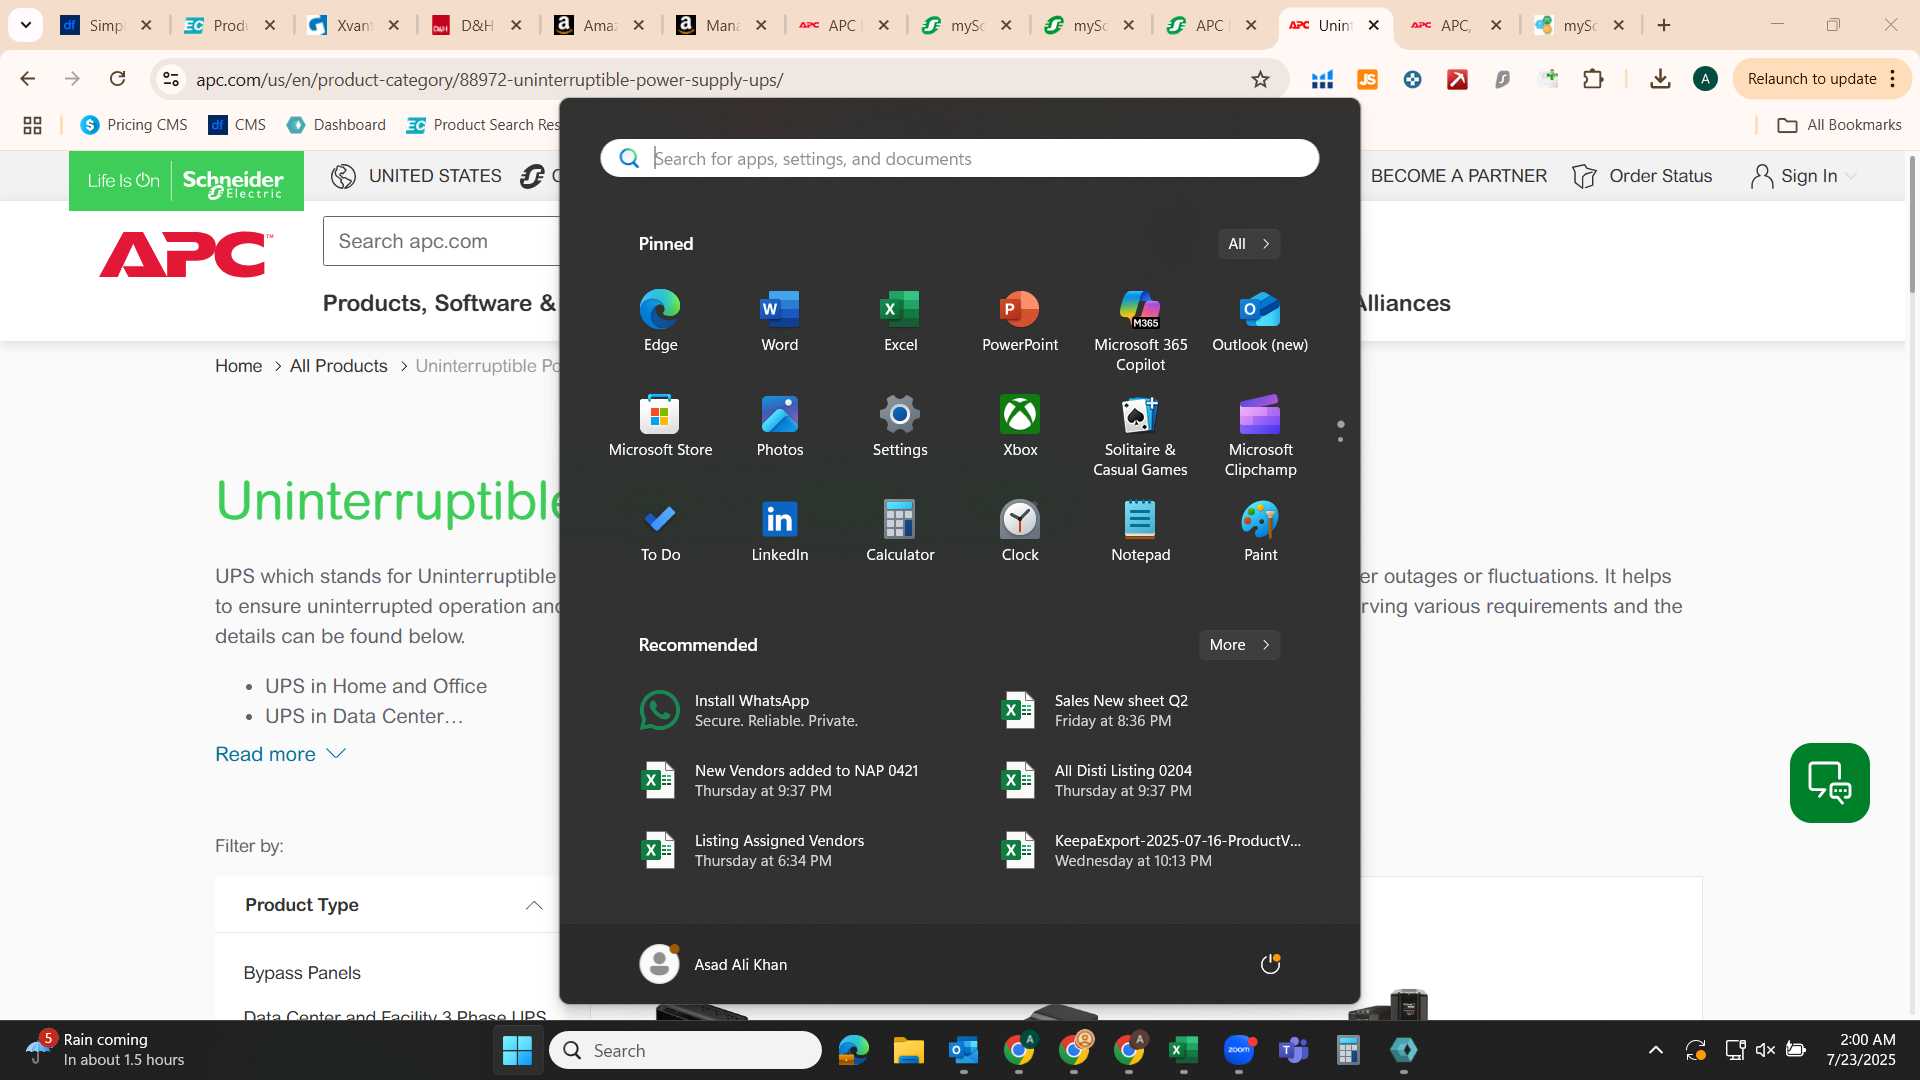Open clock showing 2:00 AM
Screen dimensions: 1920x1080
(1860, 1050)
